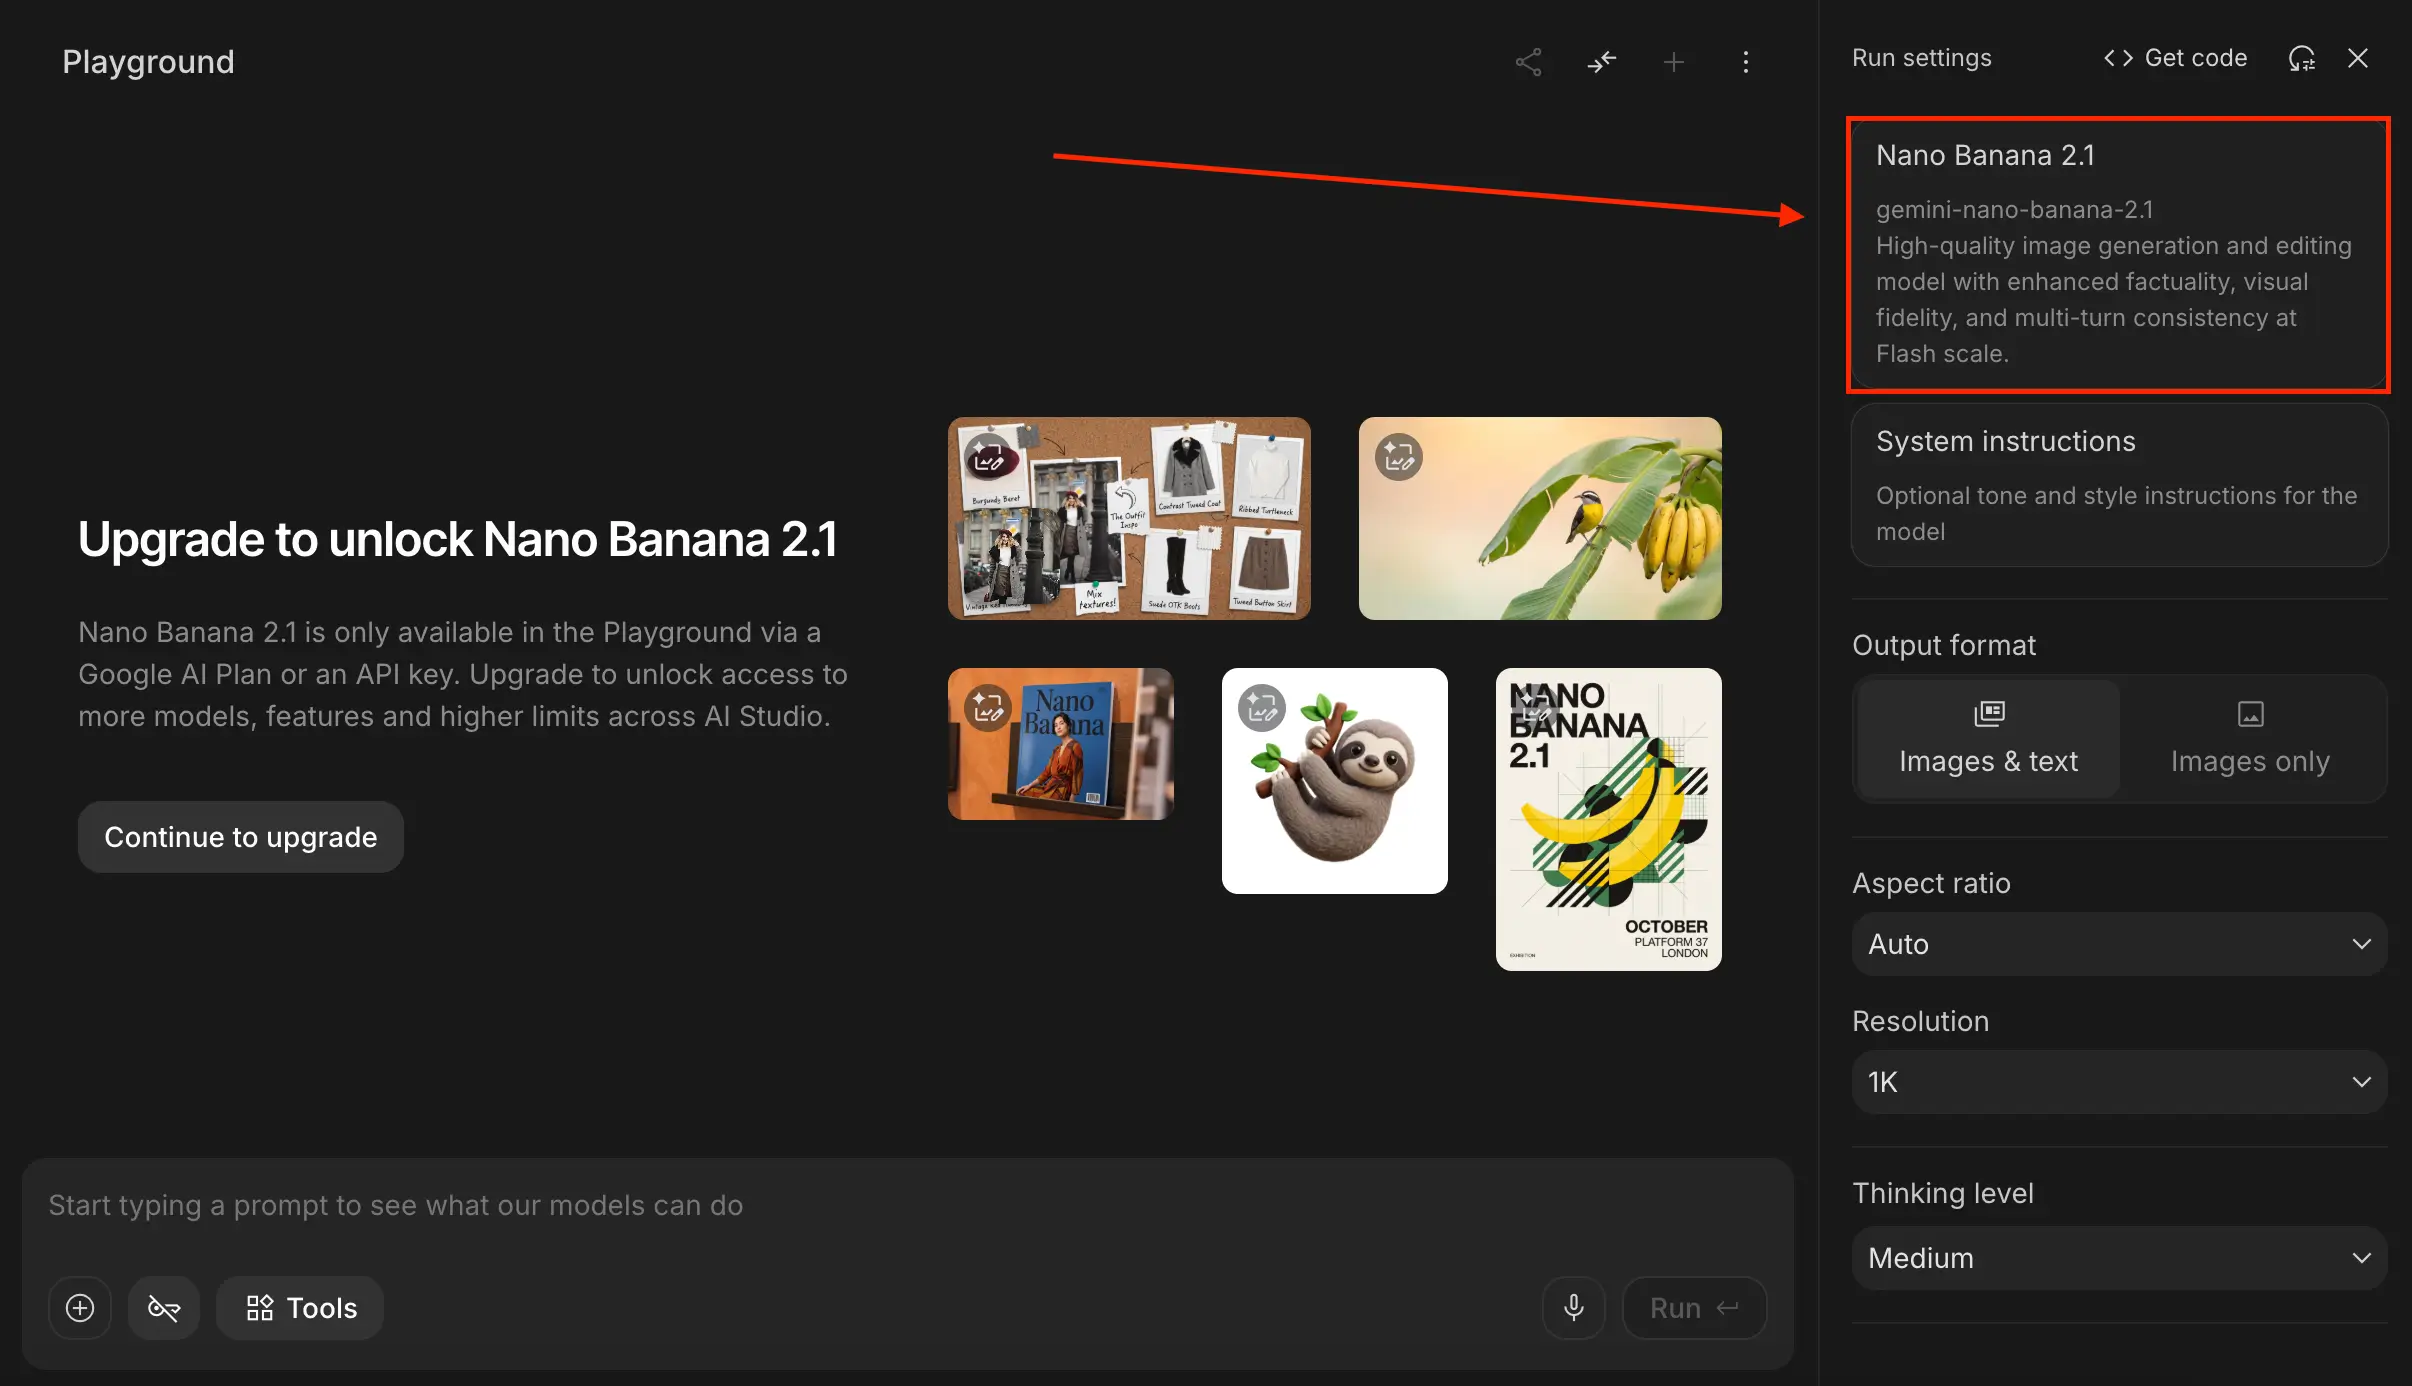The width and height of the screenshot is (2412, 1386).
Task: Click the Get code button
Action: pyautogui.click(x=2175, y=58)
